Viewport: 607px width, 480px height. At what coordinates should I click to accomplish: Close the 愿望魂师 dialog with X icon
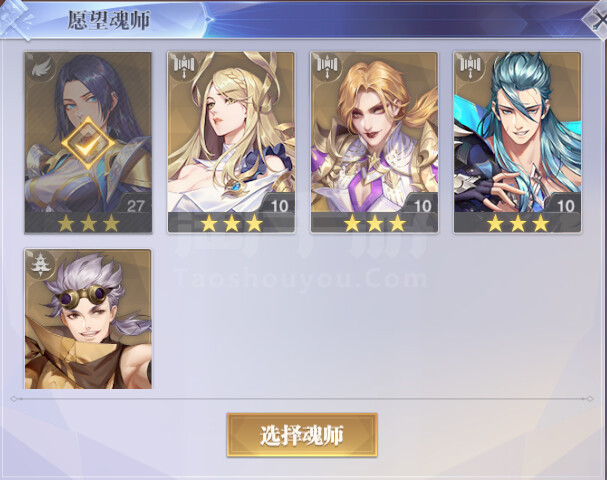[597, 20]
